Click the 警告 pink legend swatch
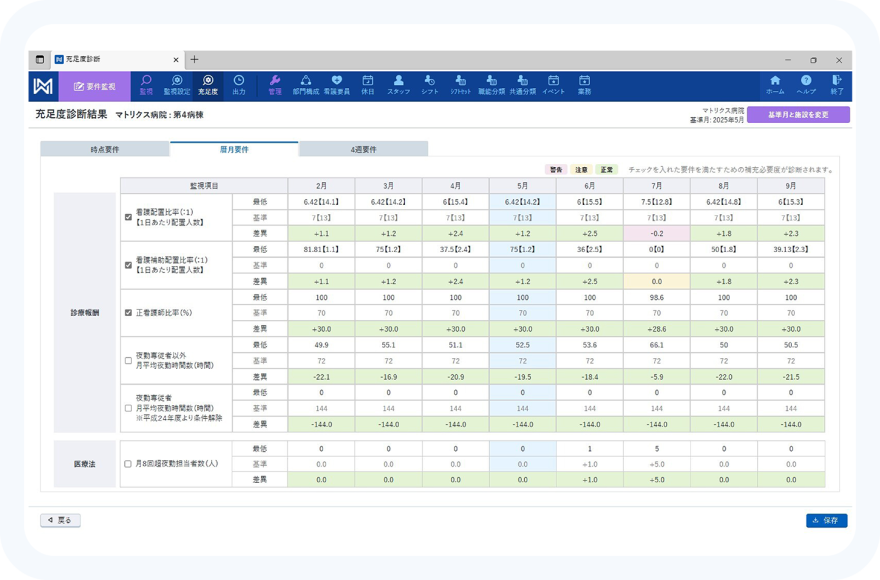The width and height of the screenshot is (880, 580). (x=556, y=170)
